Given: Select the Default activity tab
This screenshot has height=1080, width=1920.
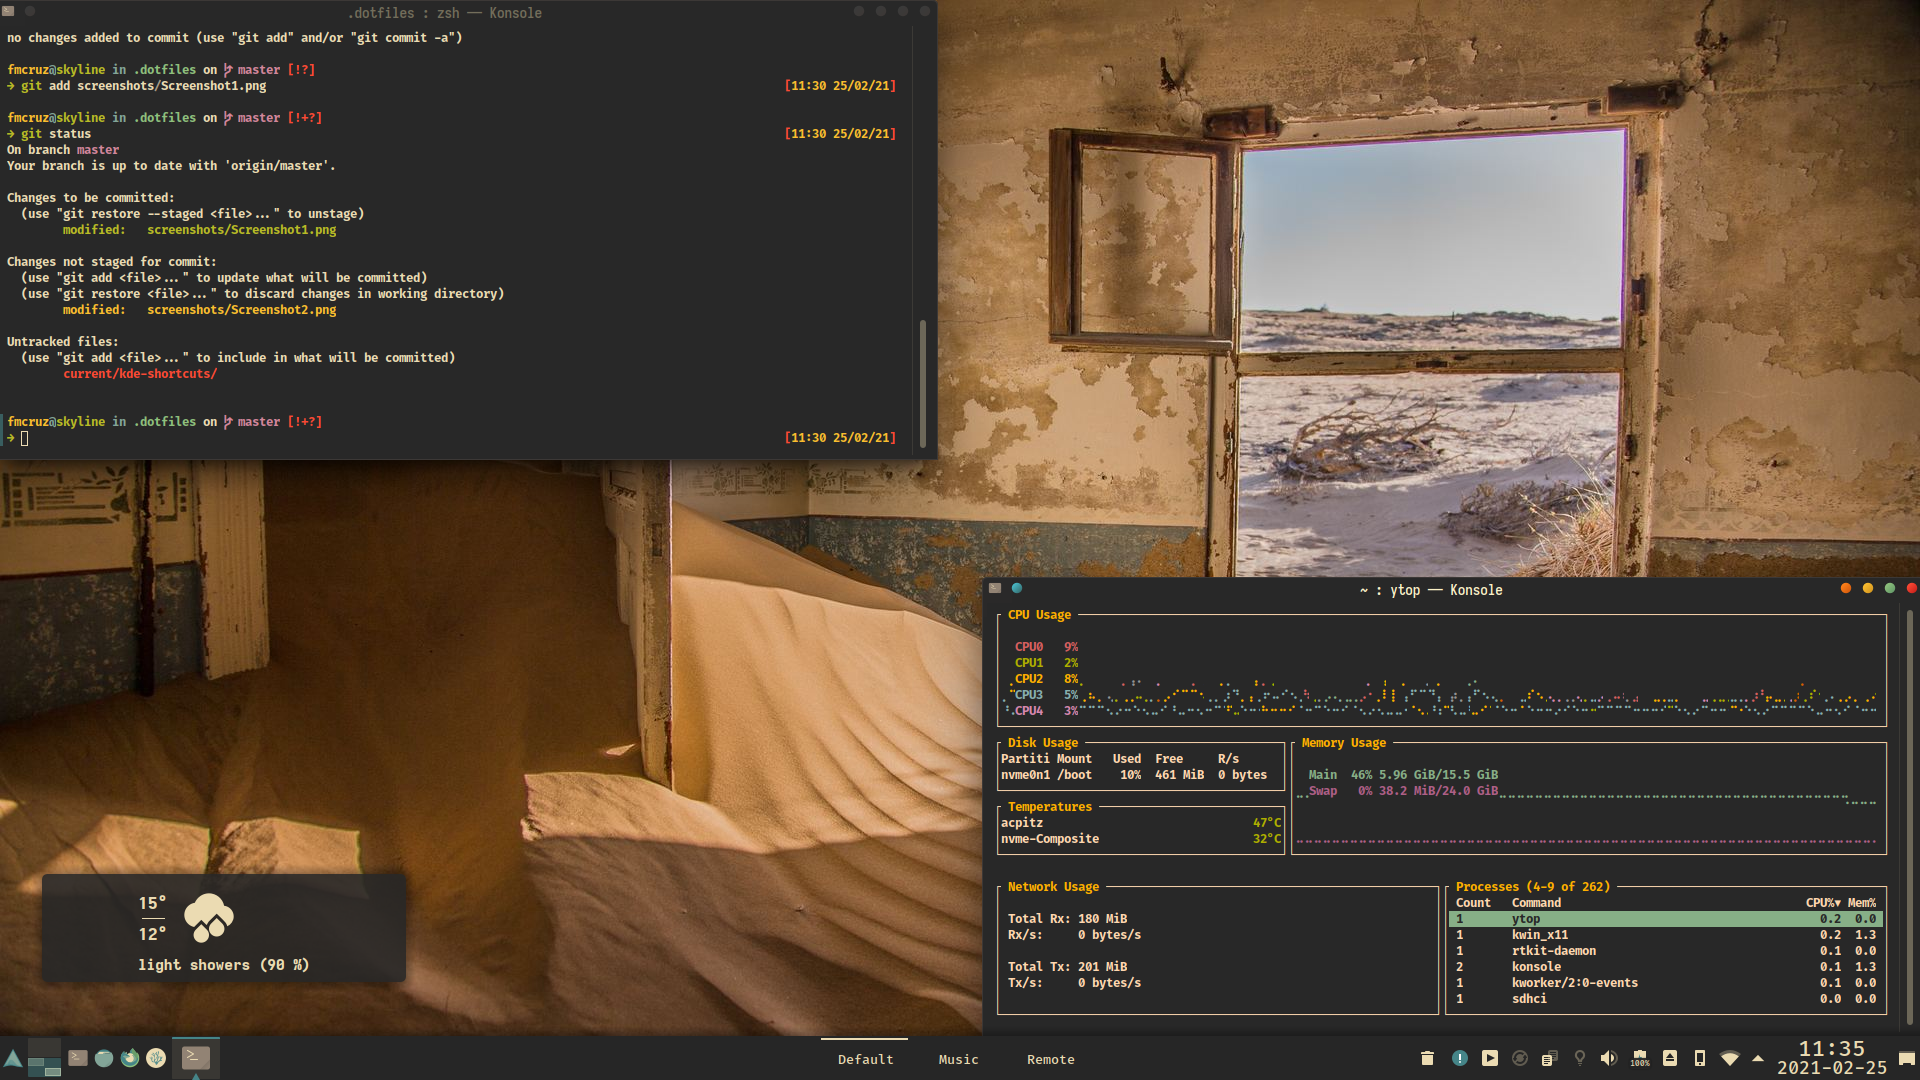Looking at the screenshot, I should (865, 1059).
